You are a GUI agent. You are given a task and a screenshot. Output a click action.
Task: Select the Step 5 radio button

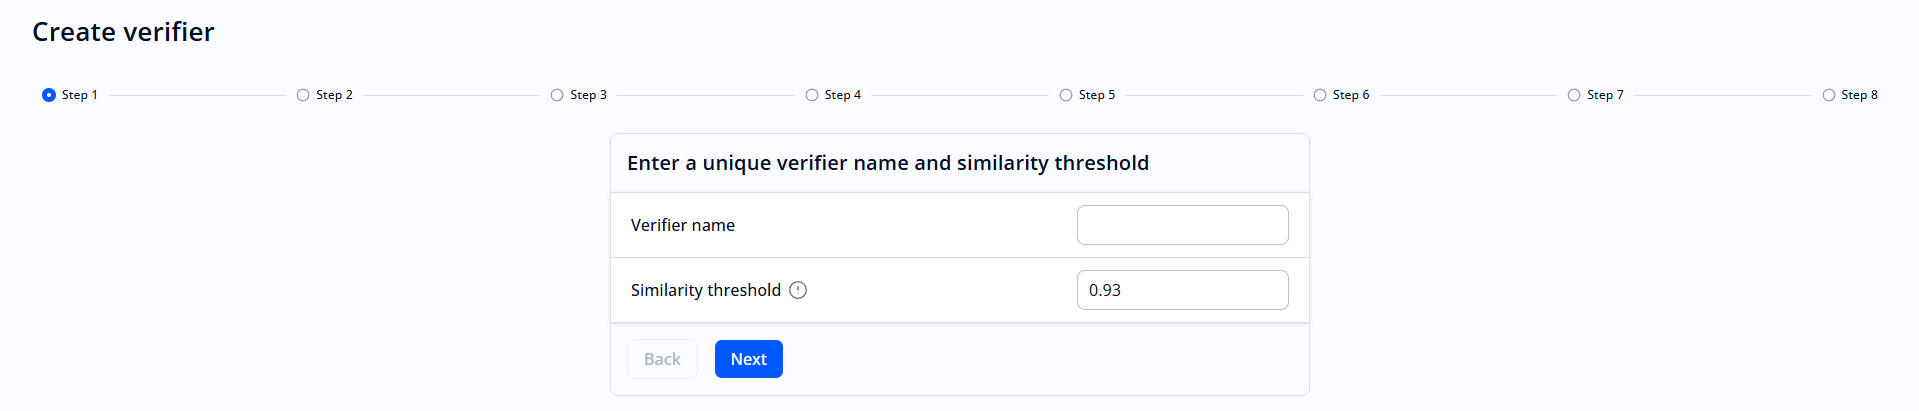(x=1066, y=95)
